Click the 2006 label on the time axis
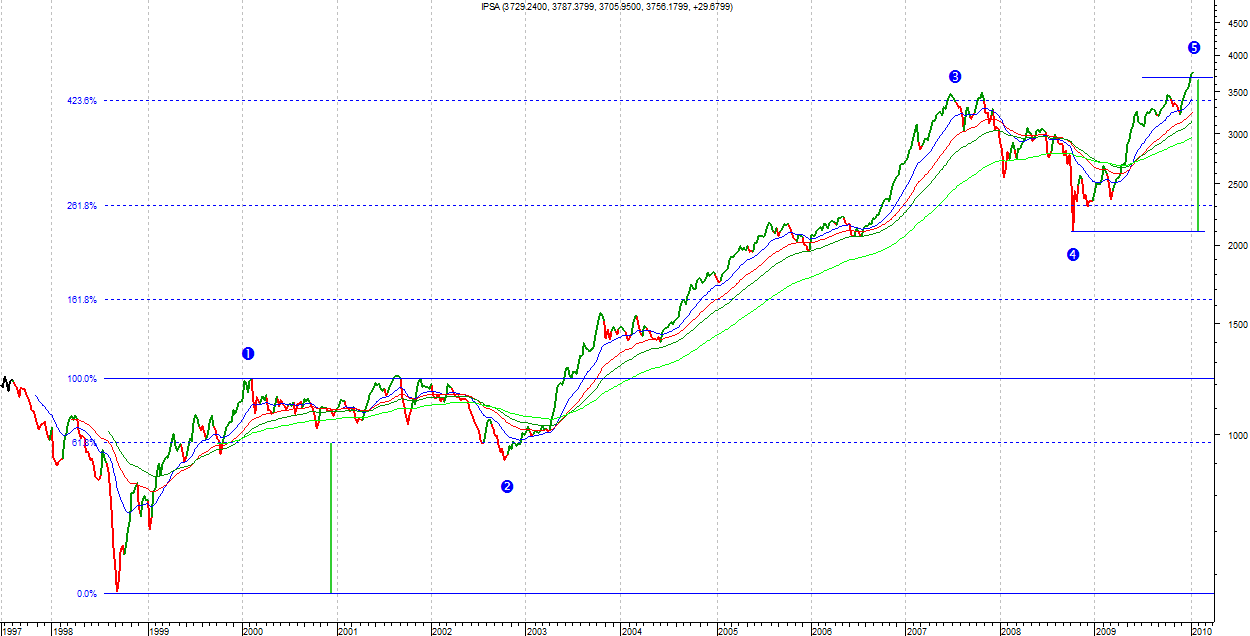This screenshot has height=636, width=1250. click(821, 631)
